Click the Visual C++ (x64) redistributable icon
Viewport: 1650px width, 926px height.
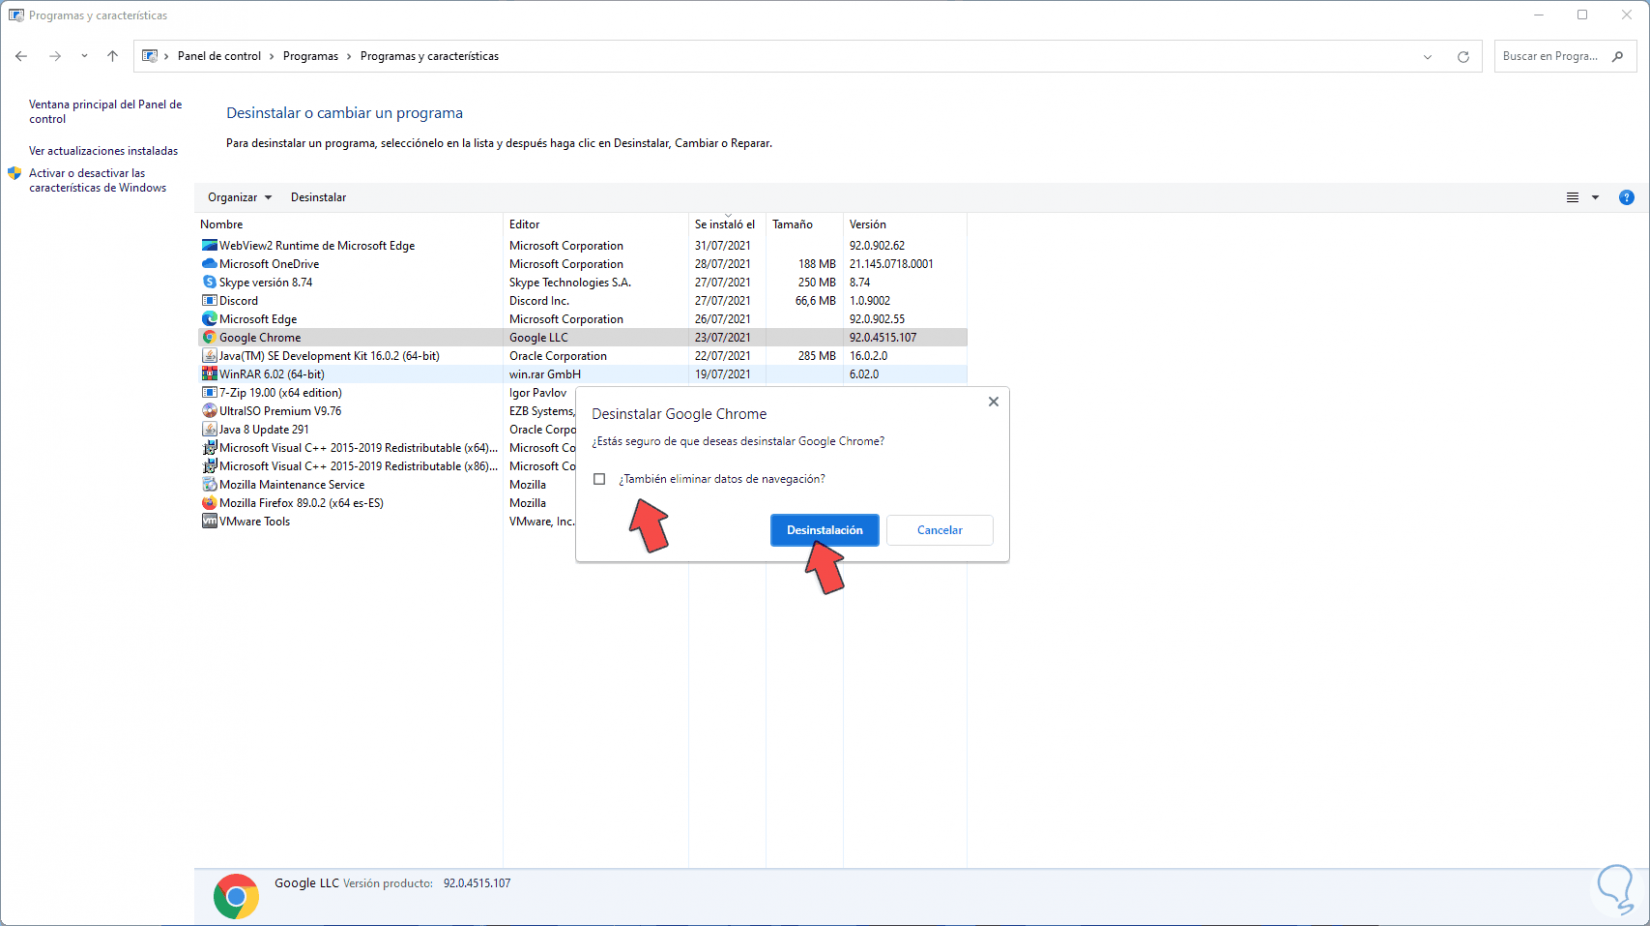209,448
